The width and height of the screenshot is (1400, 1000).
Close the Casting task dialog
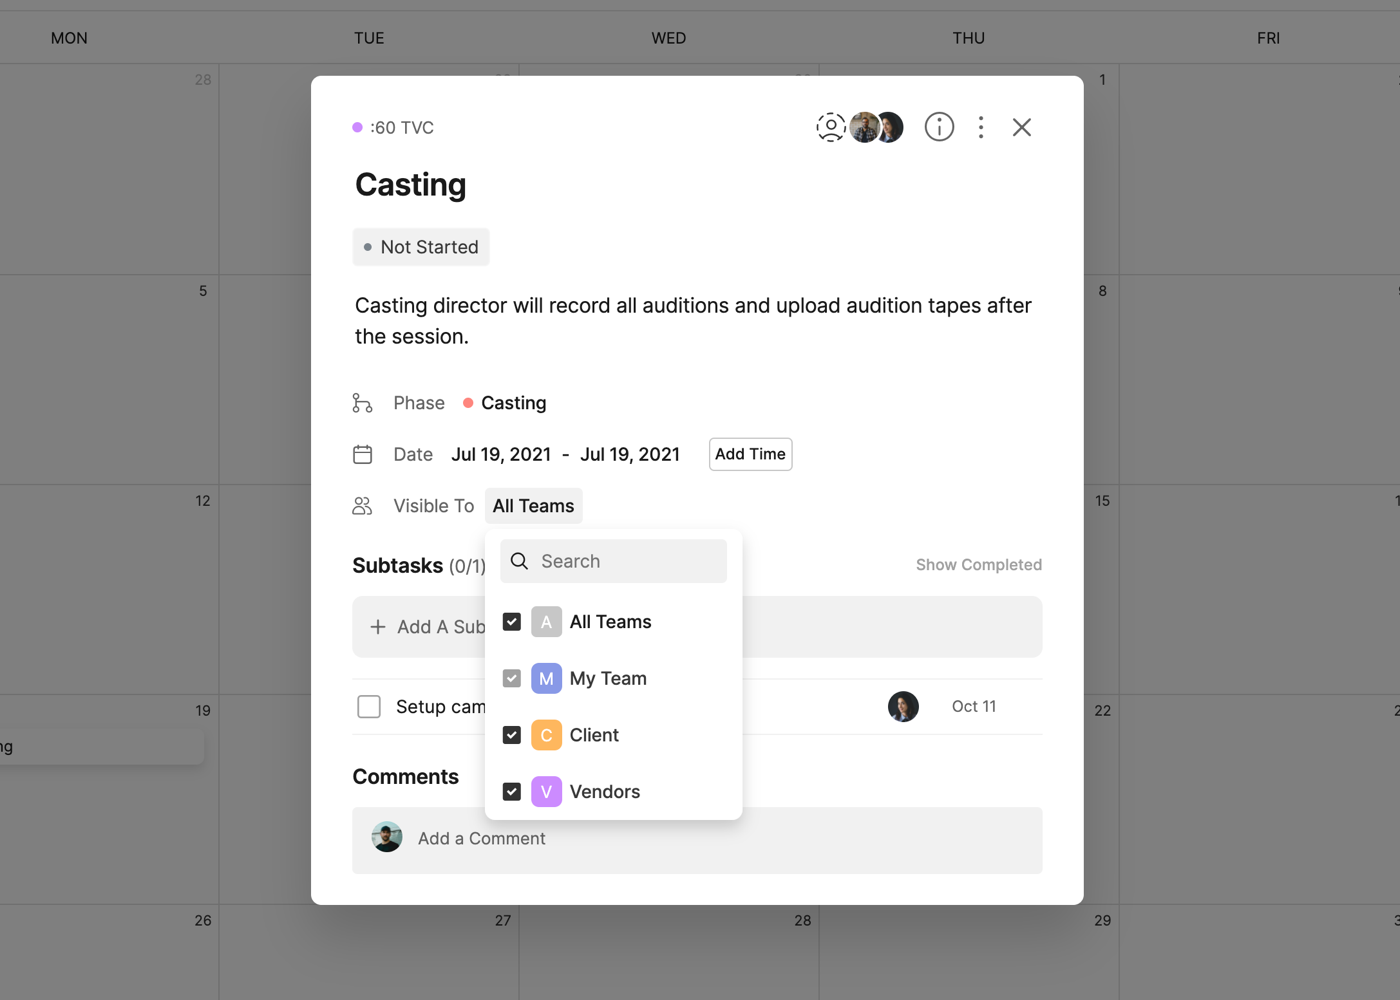click(1021, 127)
